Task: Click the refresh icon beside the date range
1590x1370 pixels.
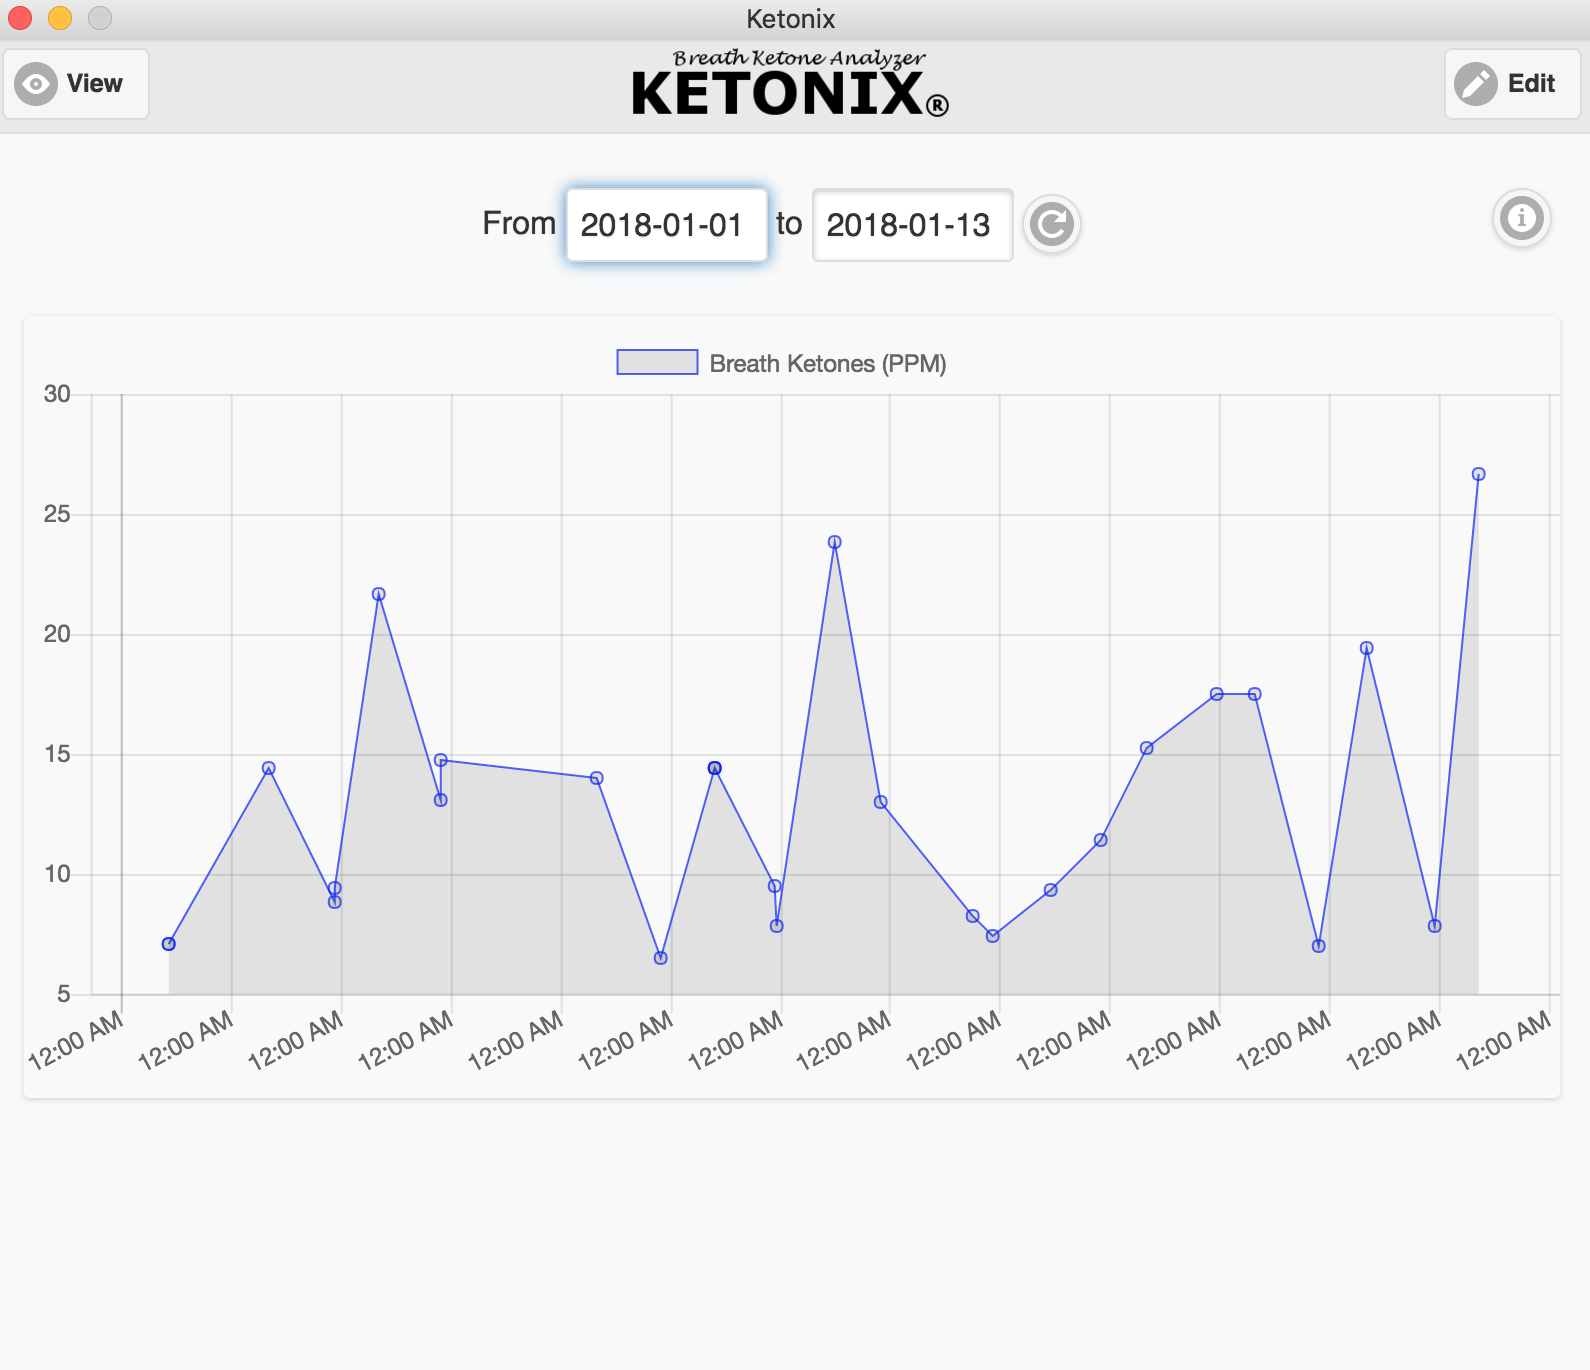Action: coord(1051,224)
